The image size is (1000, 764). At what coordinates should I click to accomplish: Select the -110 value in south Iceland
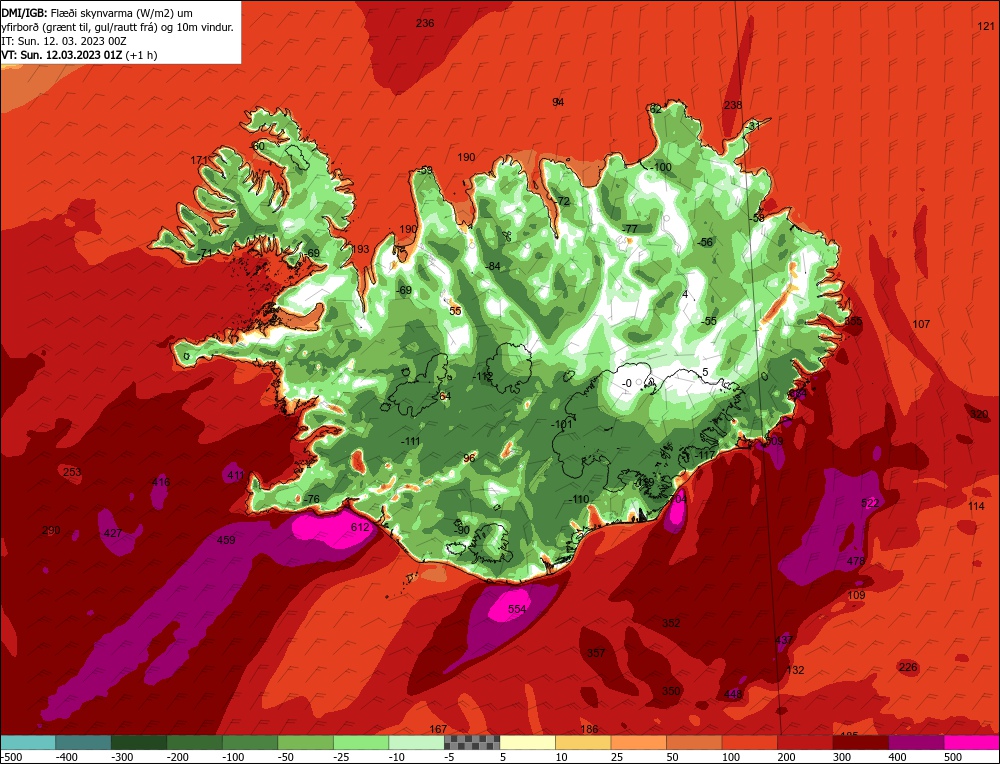click(x=579, y=499)
